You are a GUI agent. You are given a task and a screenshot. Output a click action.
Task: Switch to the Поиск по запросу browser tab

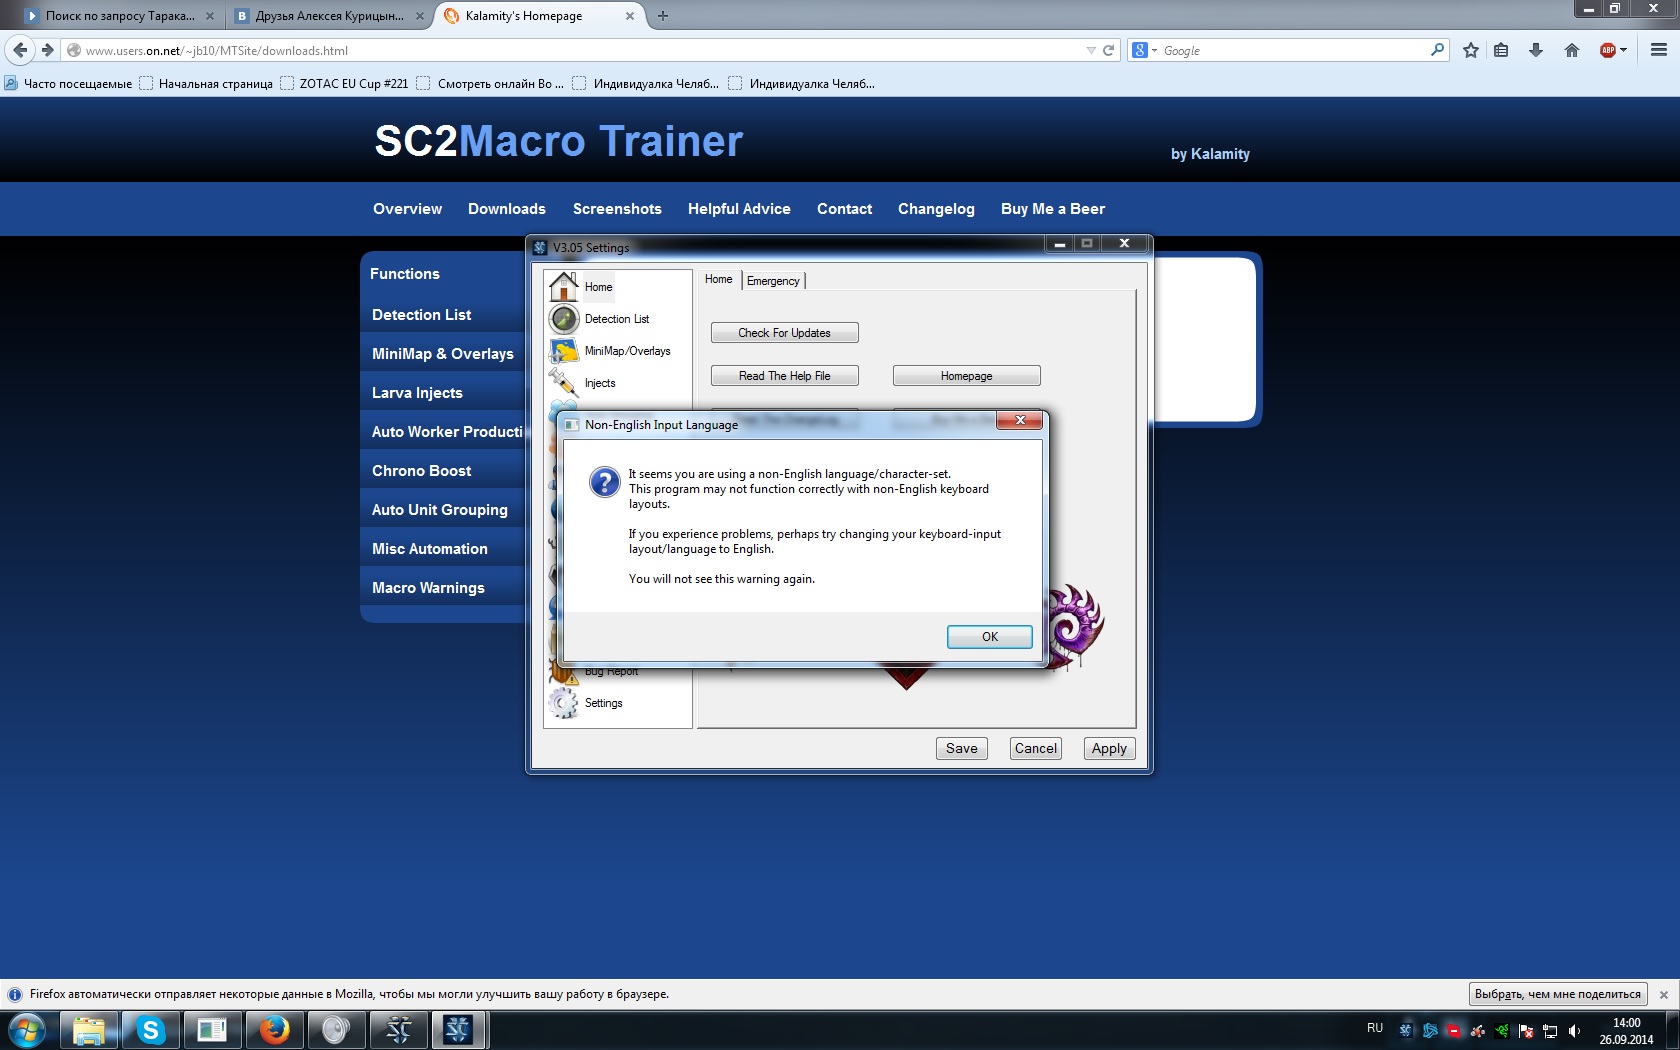click(x=120, y=16)
